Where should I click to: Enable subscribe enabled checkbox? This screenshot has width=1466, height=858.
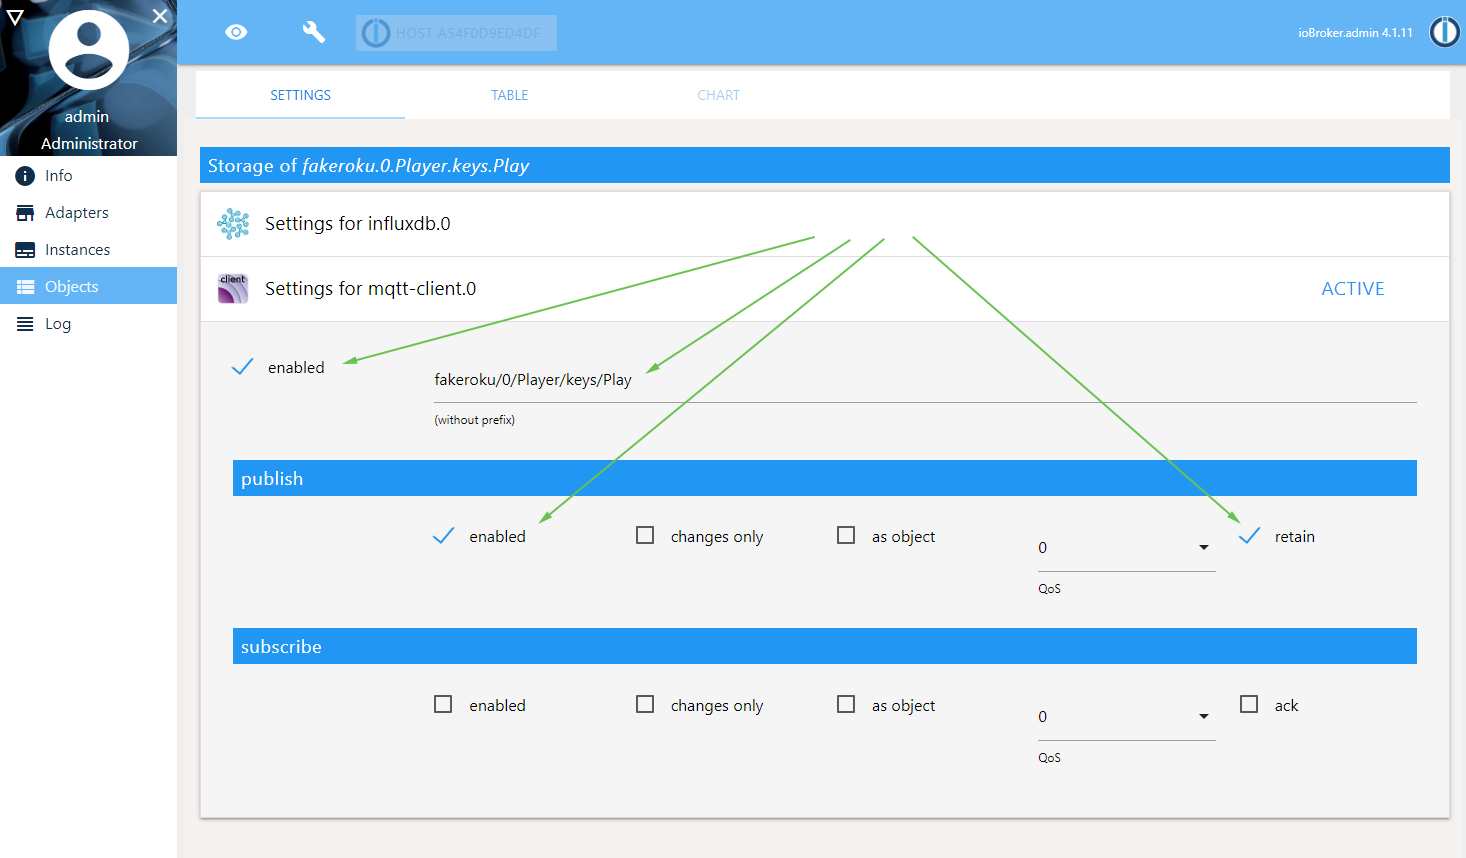click(x=443, y=705)
